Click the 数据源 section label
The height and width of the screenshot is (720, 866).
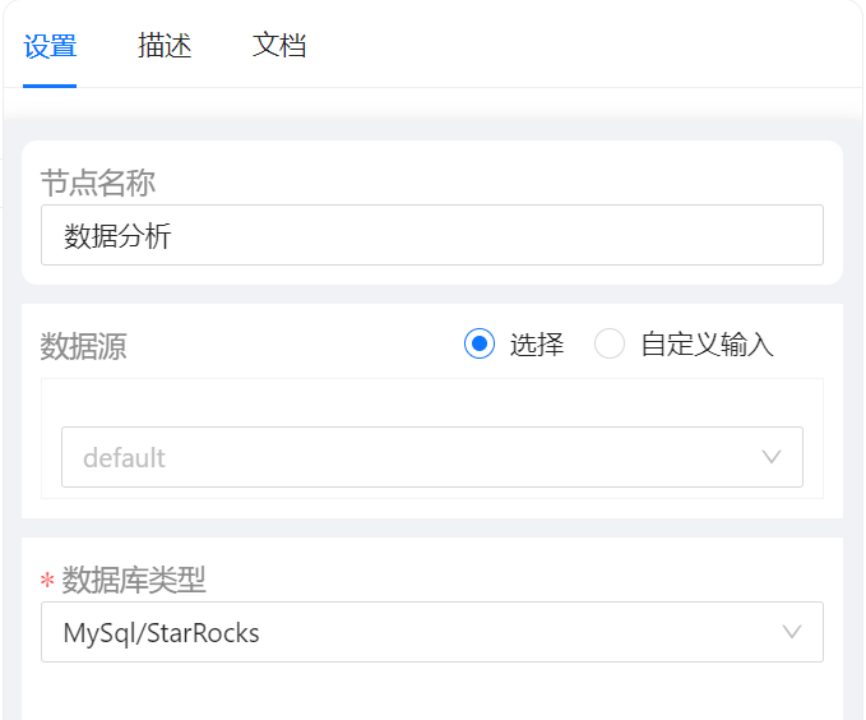click(83, 347)
